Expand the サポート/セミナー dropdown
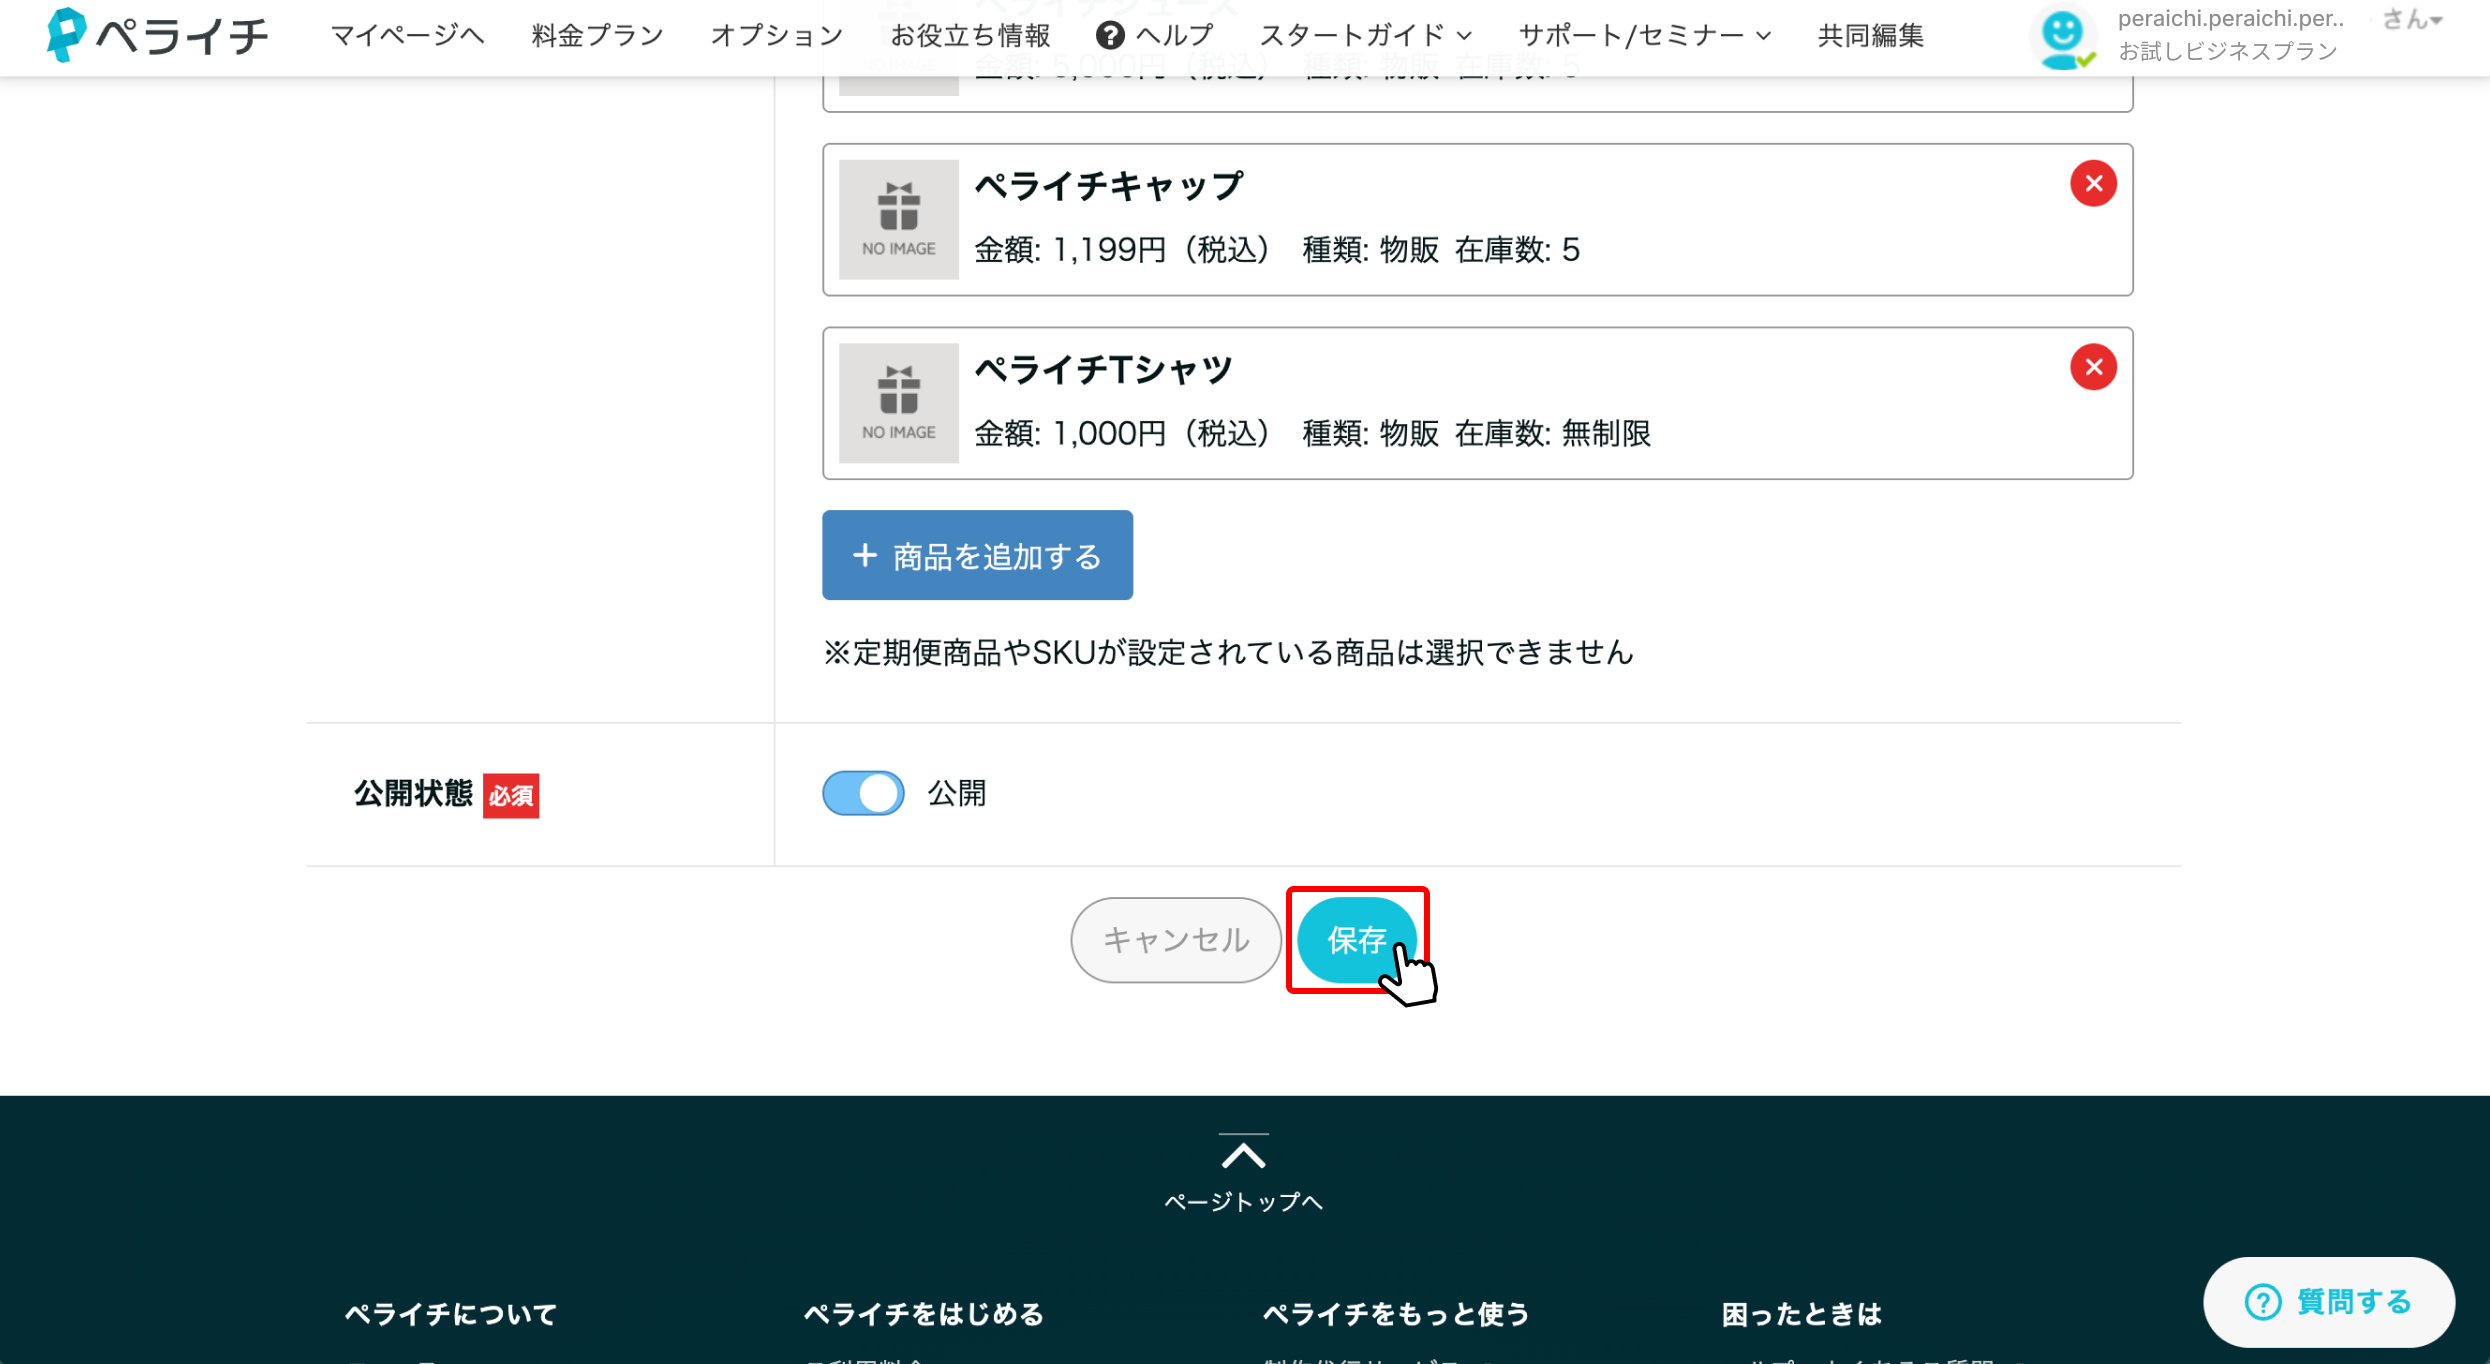Image resolution: width=2490 pixels, height=1364 pixels. pos(1644,36)
